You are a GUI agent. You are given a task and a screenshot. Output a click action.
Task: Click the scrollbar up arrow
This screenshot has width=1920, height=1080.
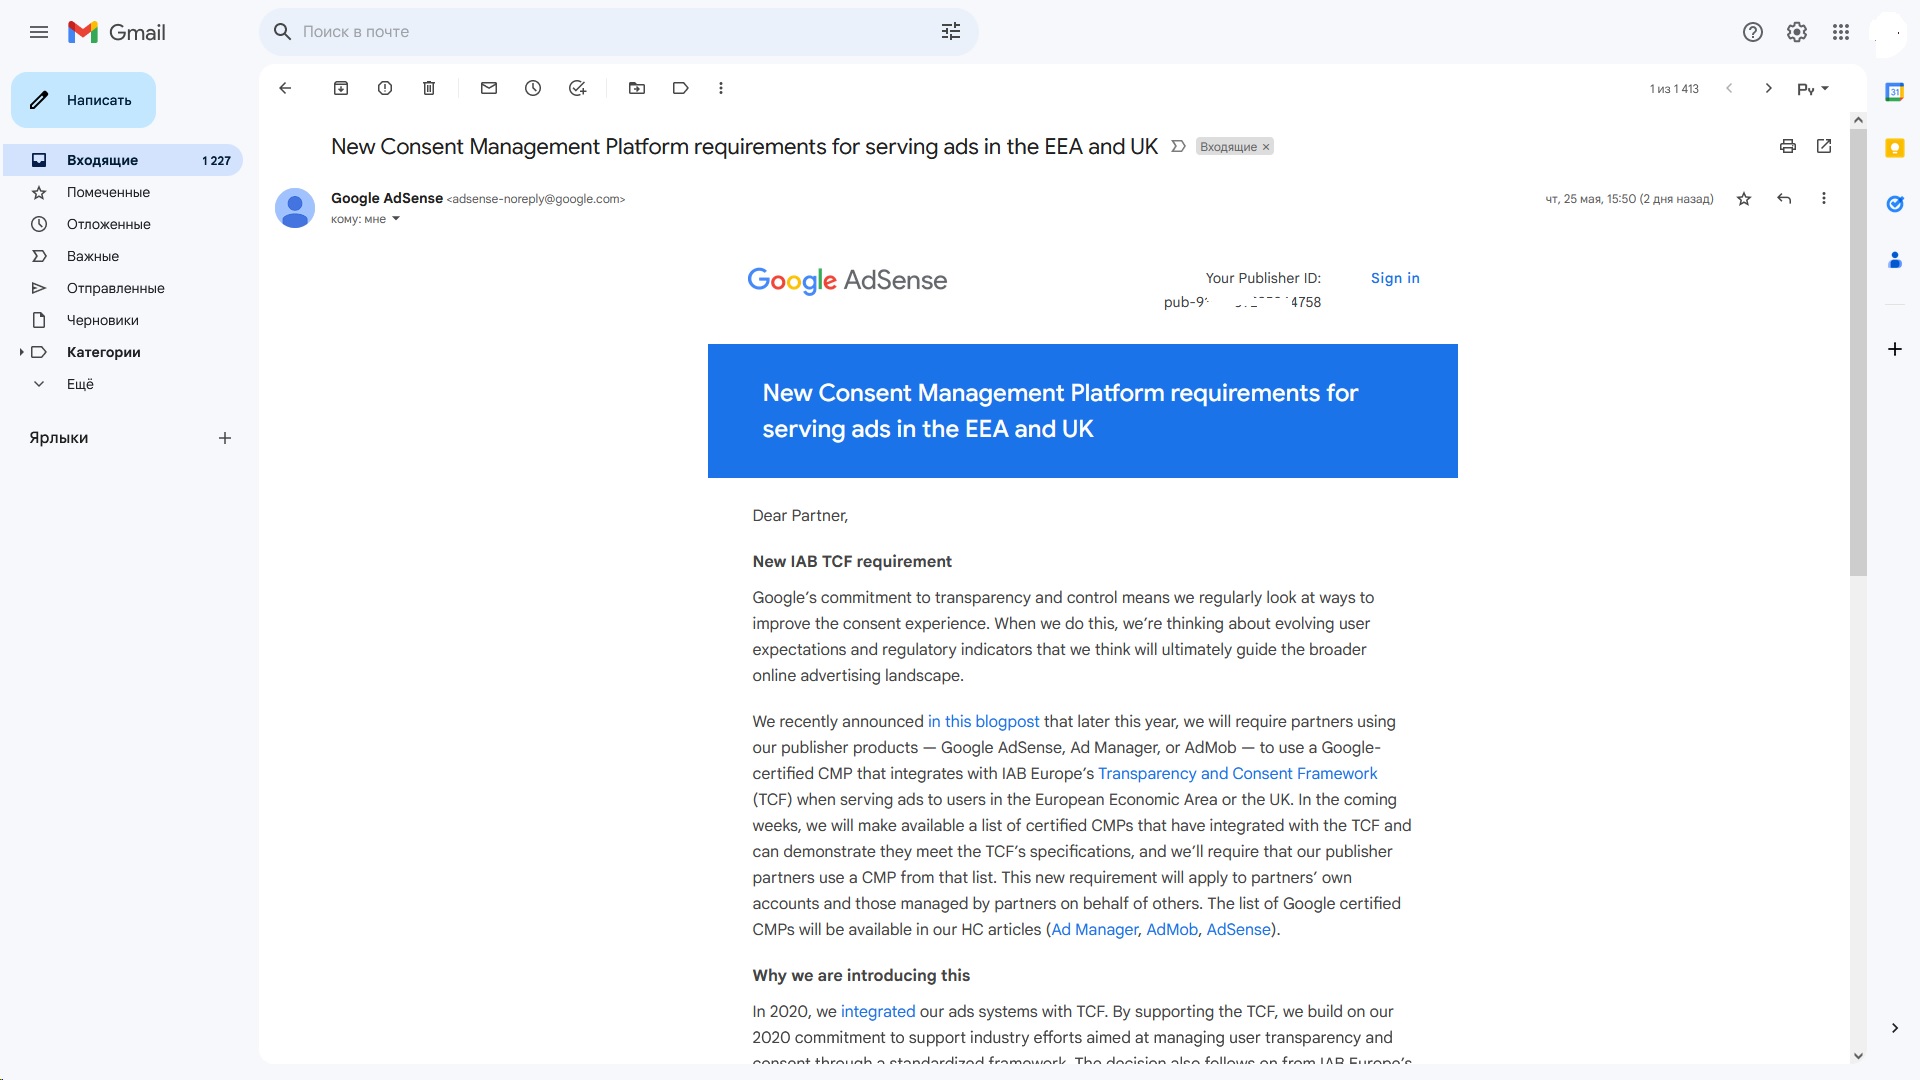(1858, 120)
